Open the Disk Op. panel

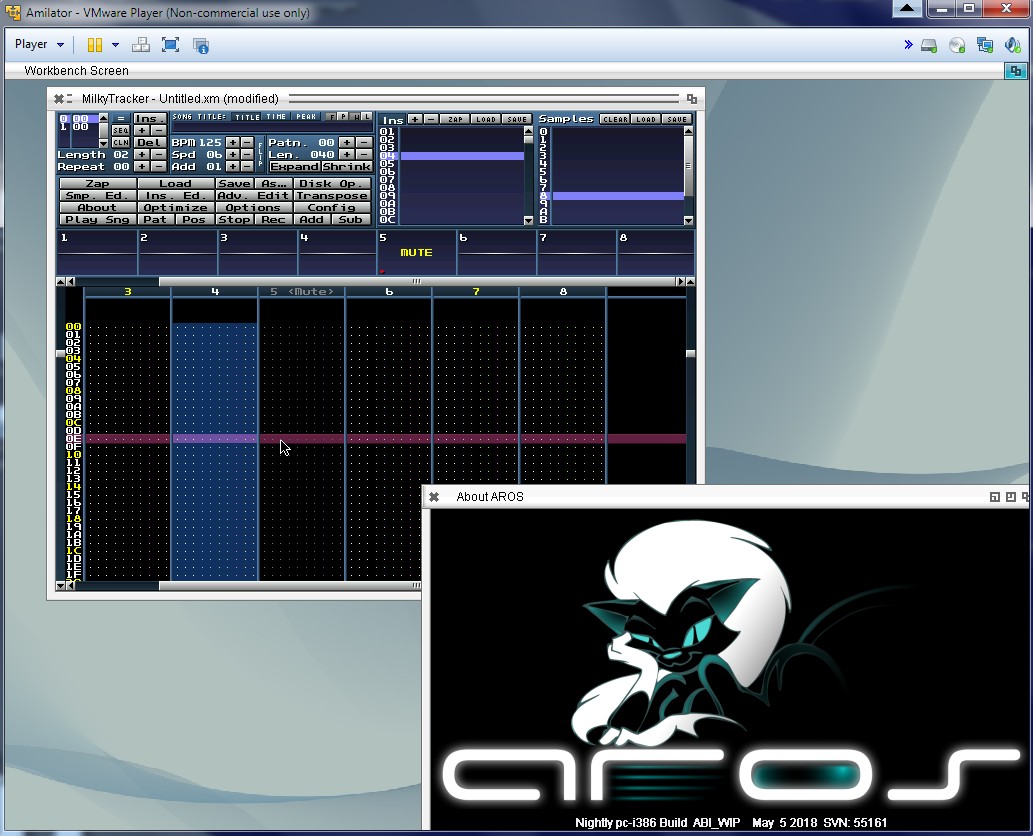click(332, 184)
